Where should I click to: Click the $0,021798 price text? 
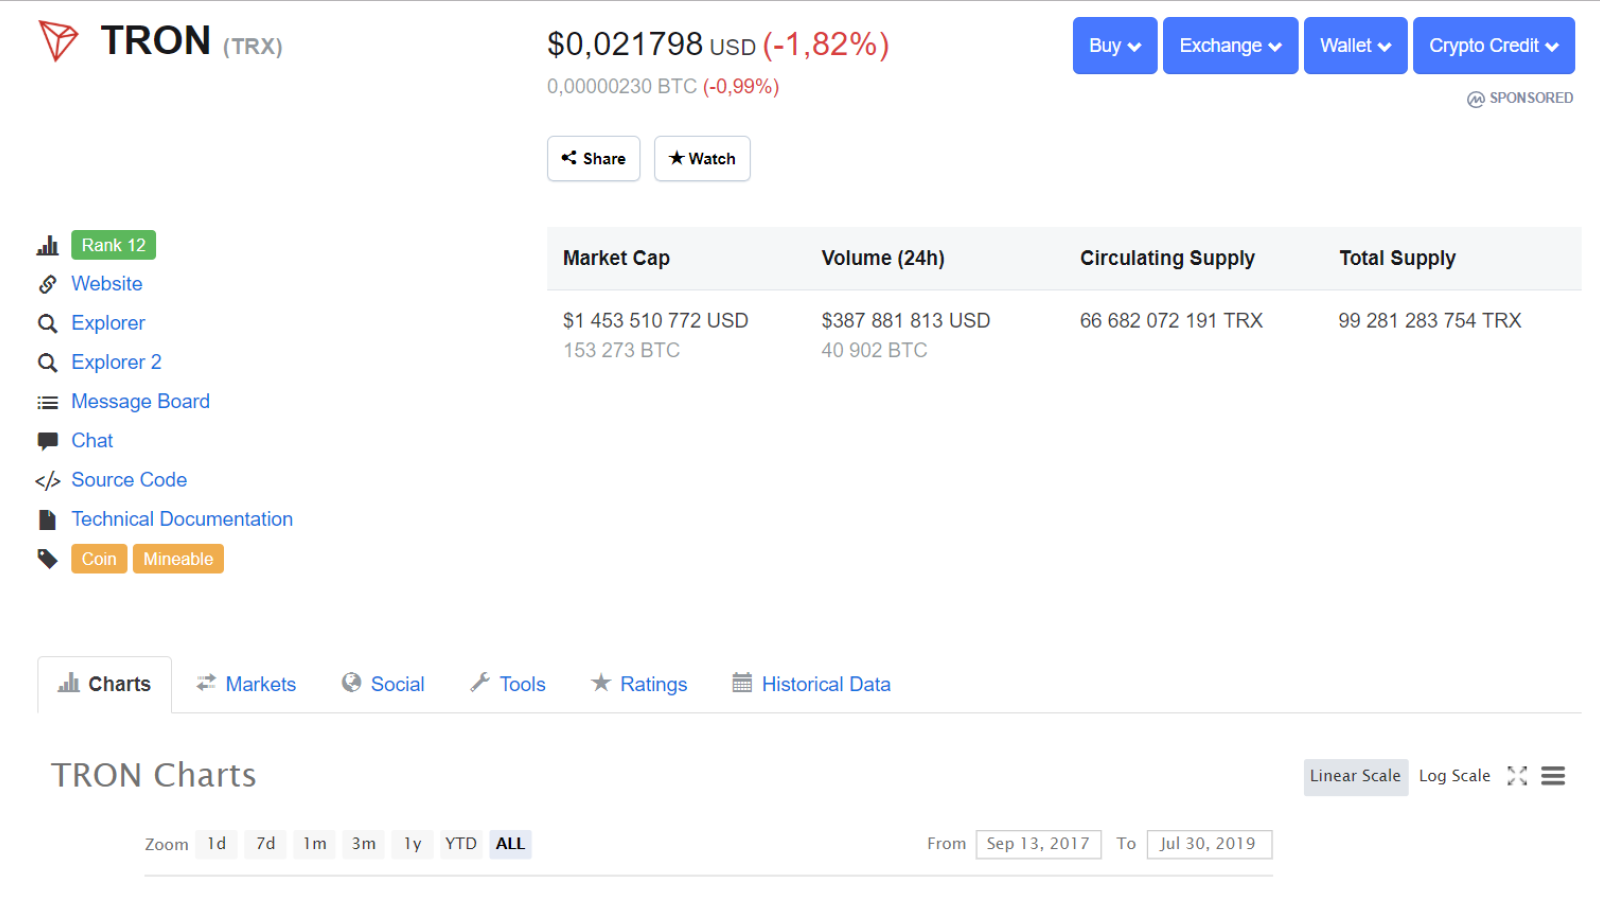(x=625, y=44)
